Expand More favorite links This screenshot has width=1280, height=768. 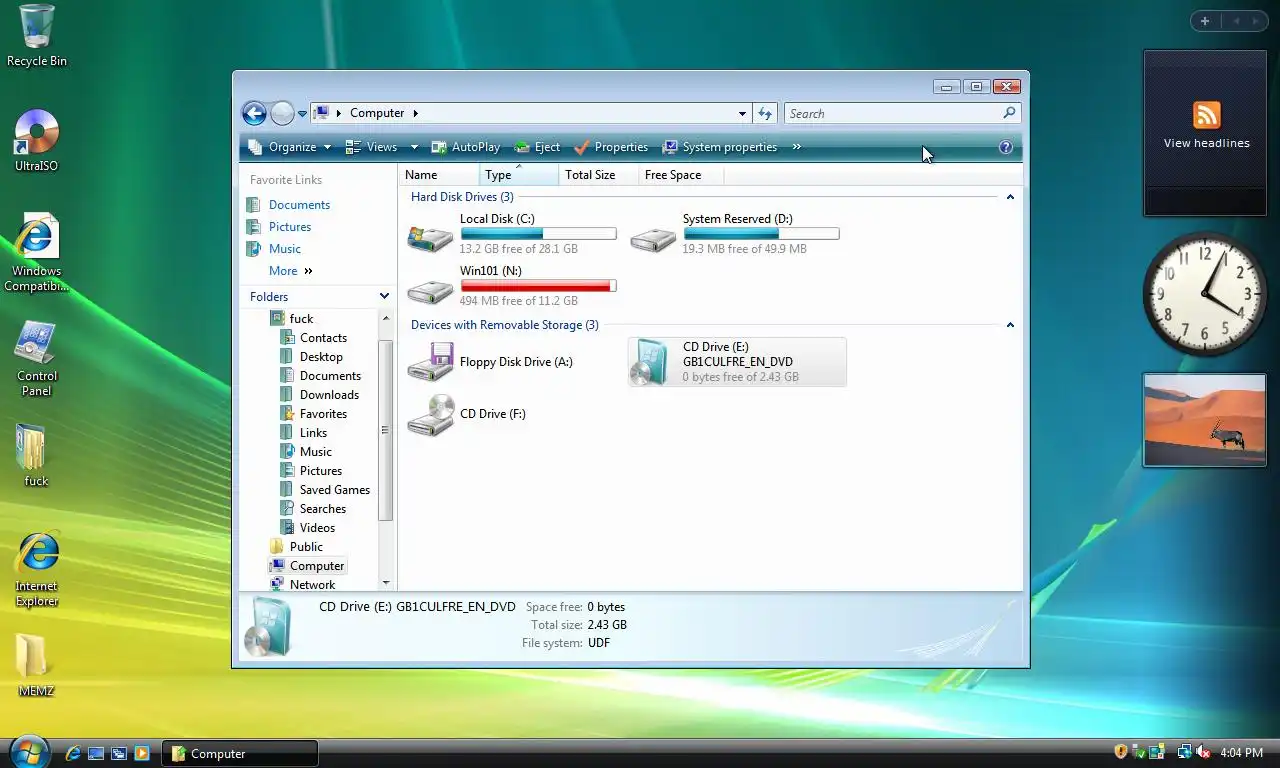click(291, 271)
